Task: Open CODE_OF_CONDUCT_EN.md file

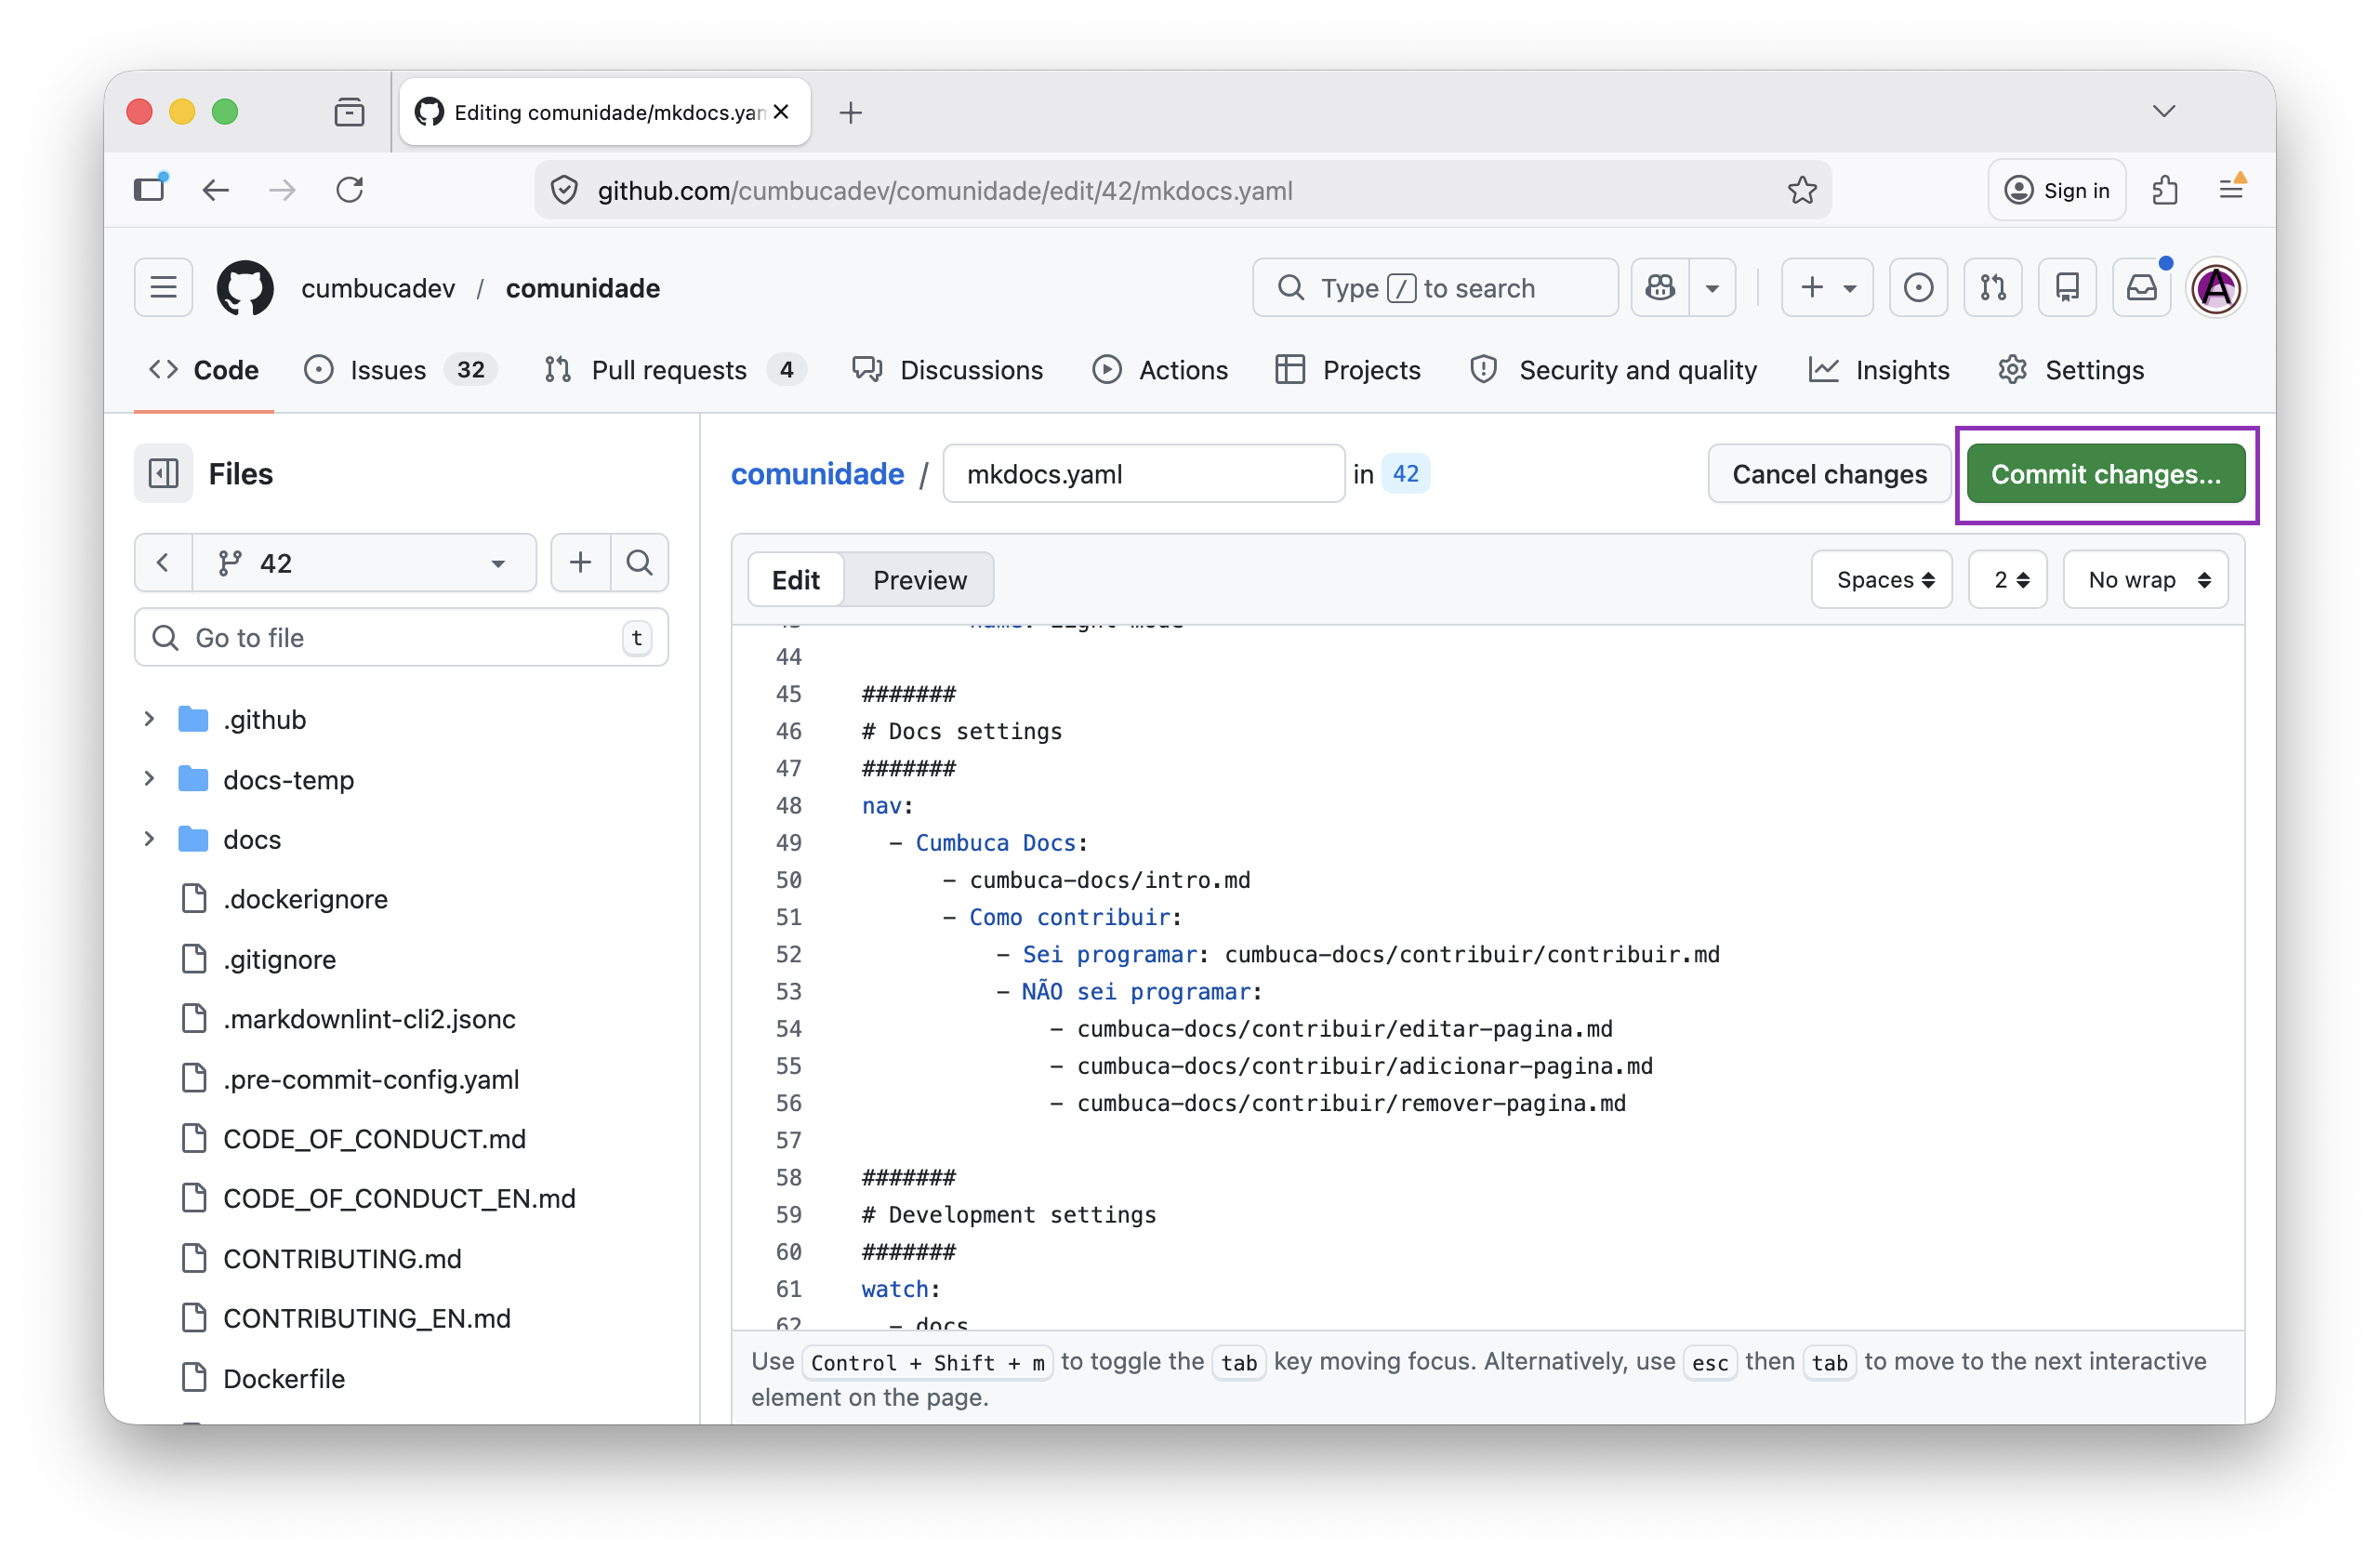Action: point(399,1198)
